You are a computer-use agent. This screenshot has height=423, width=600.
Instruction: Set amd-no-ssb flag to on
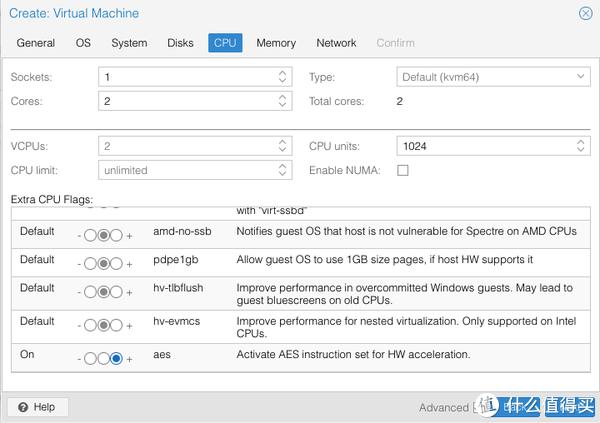116,235
